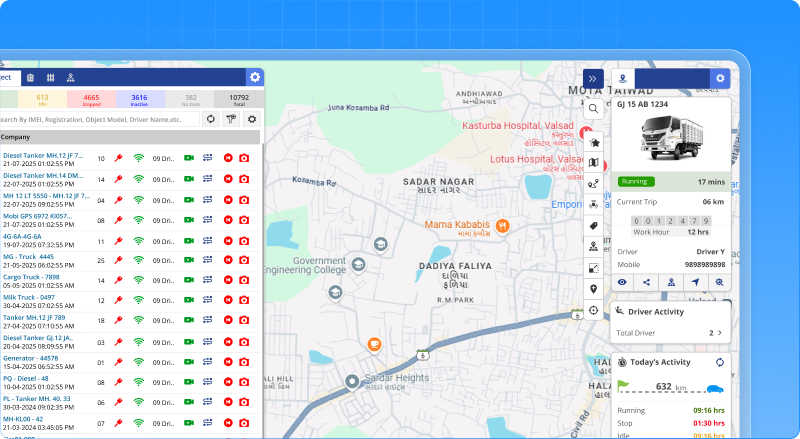
Task: Click the map search magnifier icon
Action: click(x=594, y=108)
